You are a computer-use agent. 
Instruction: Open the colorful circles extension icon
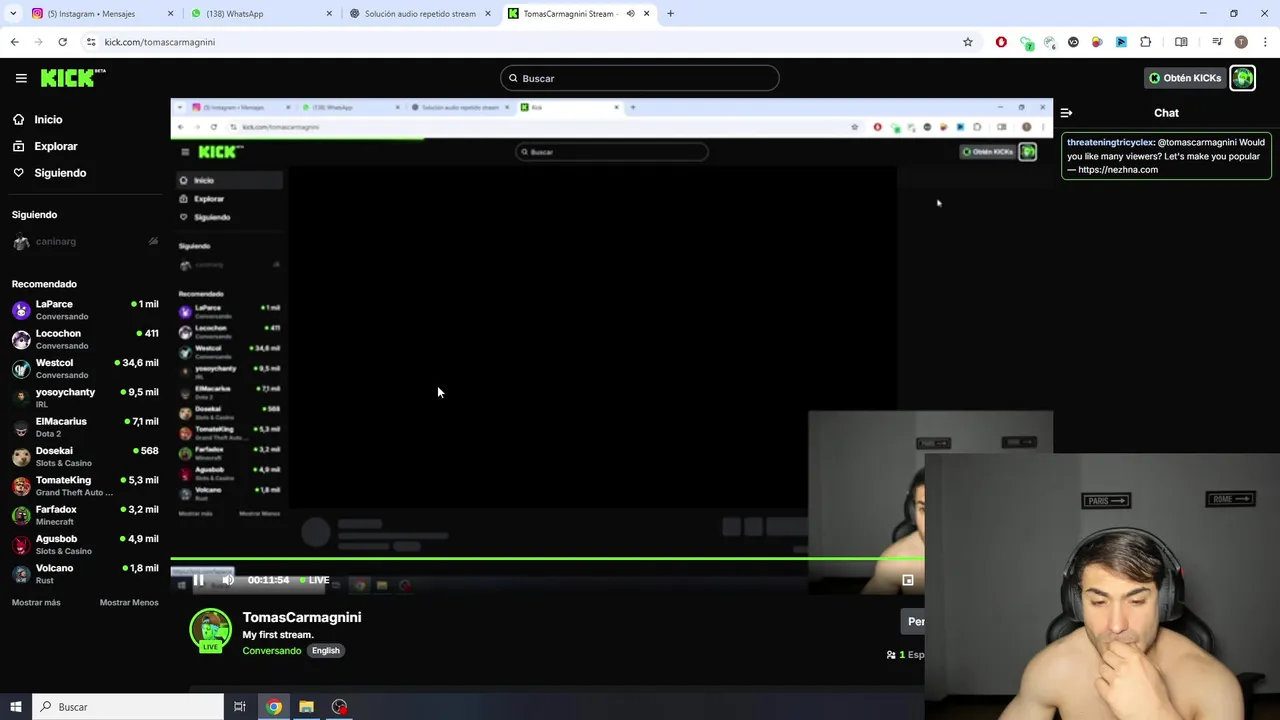tap(1097, 42)
